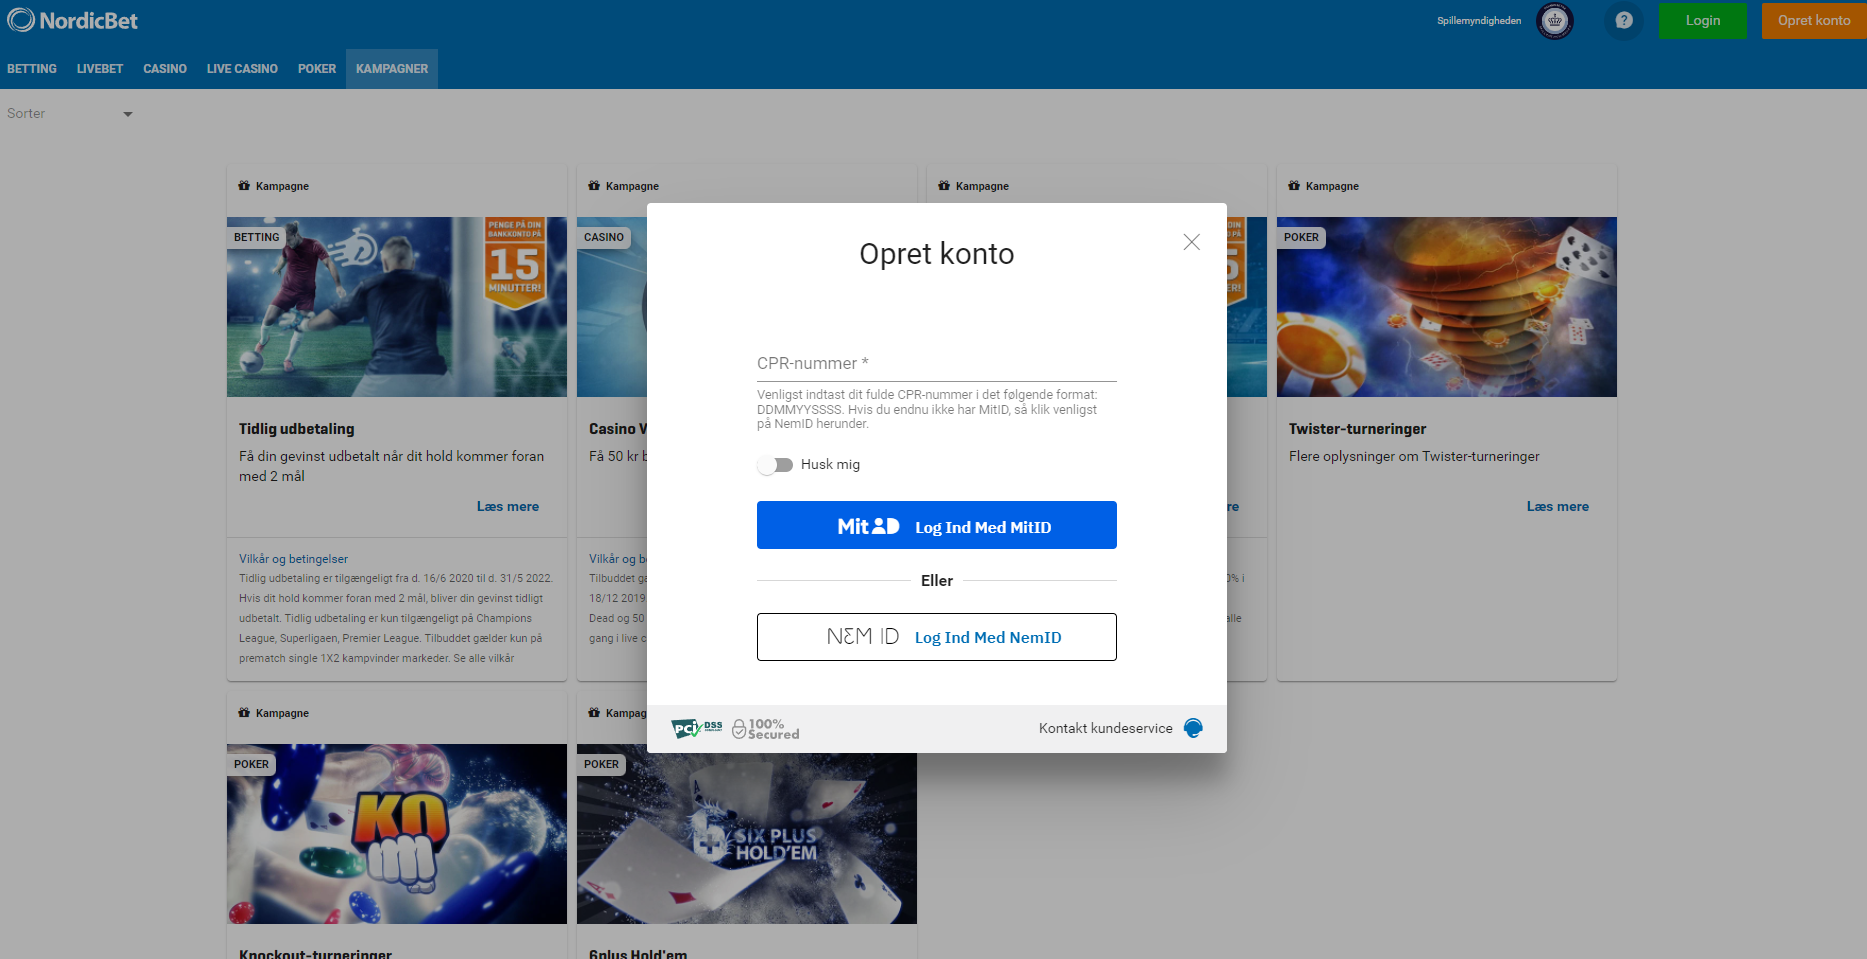Switch to the Live Casino tab

[242, 69]
